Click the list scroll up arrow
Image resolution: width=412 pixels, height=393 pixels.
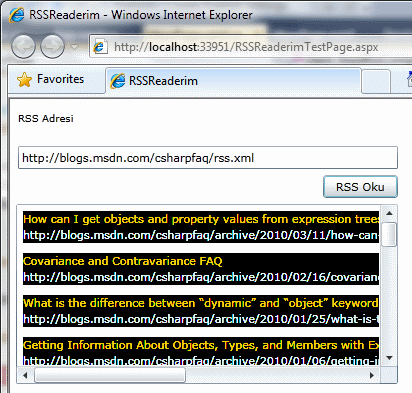[389, 213]
